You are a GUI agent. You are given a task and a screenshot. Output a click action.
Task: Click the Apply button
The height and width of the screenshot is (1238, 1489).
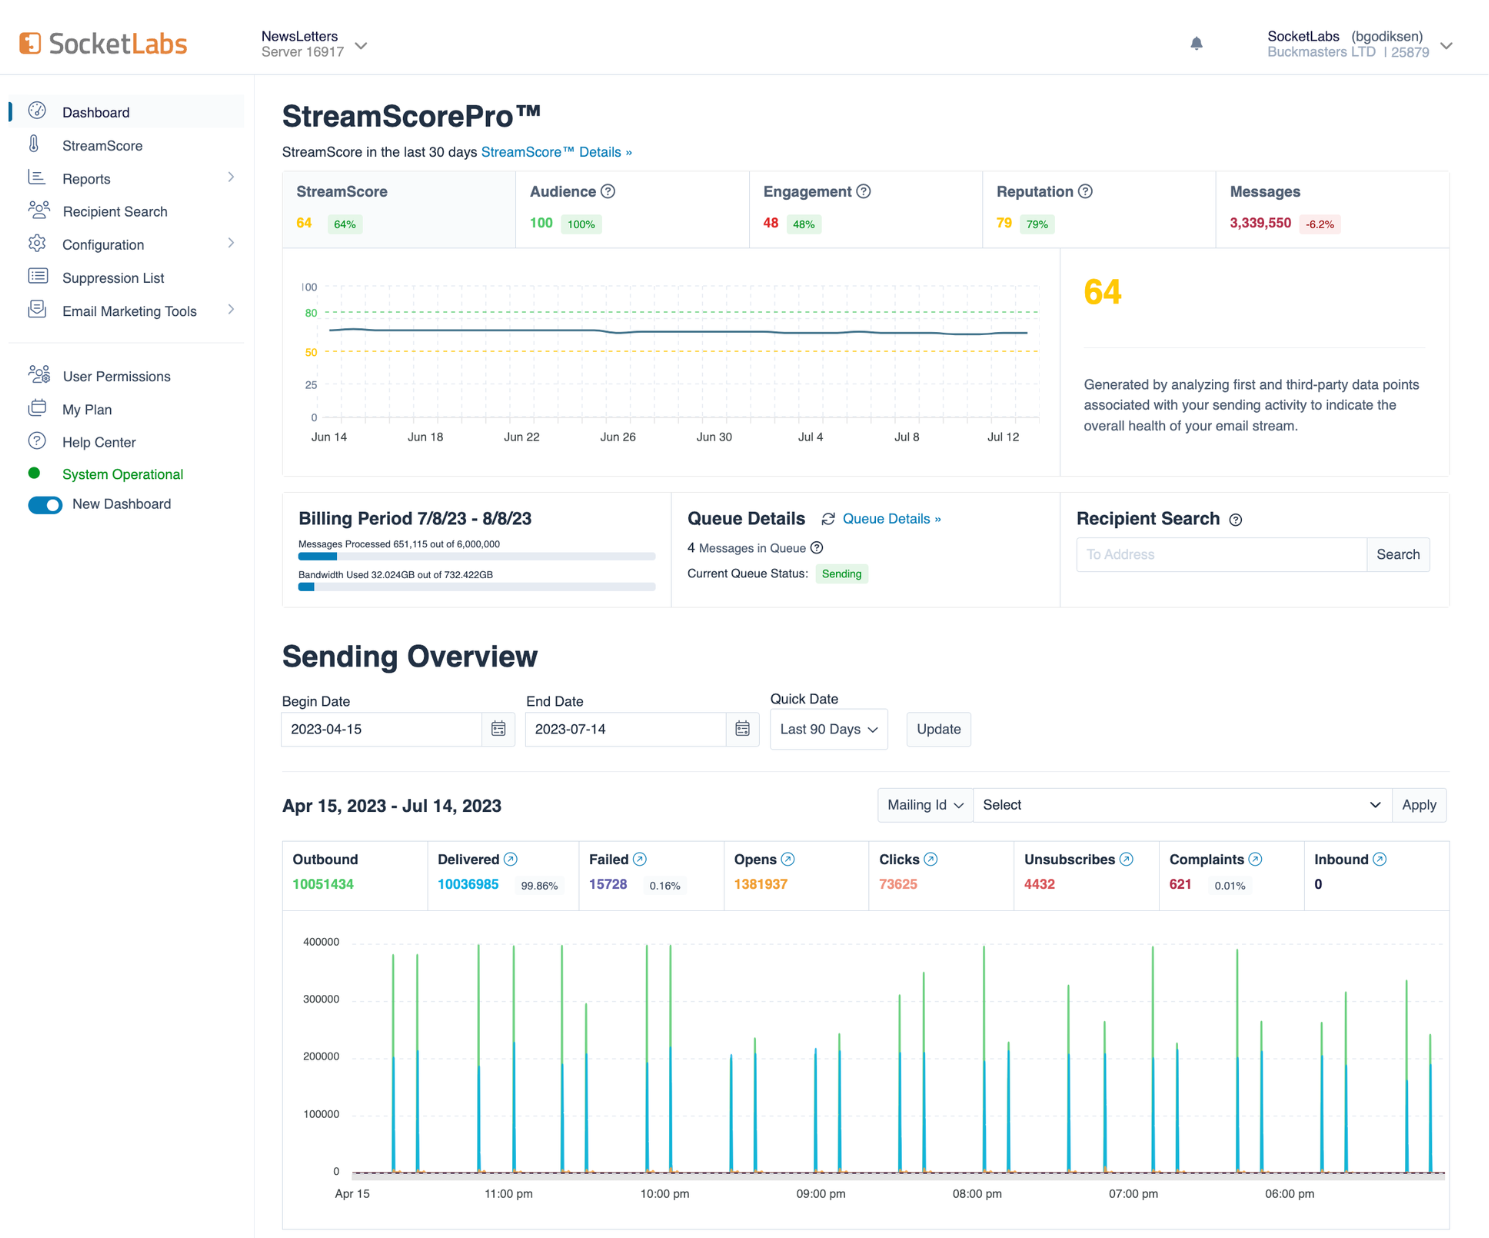tap(1419, 805)
